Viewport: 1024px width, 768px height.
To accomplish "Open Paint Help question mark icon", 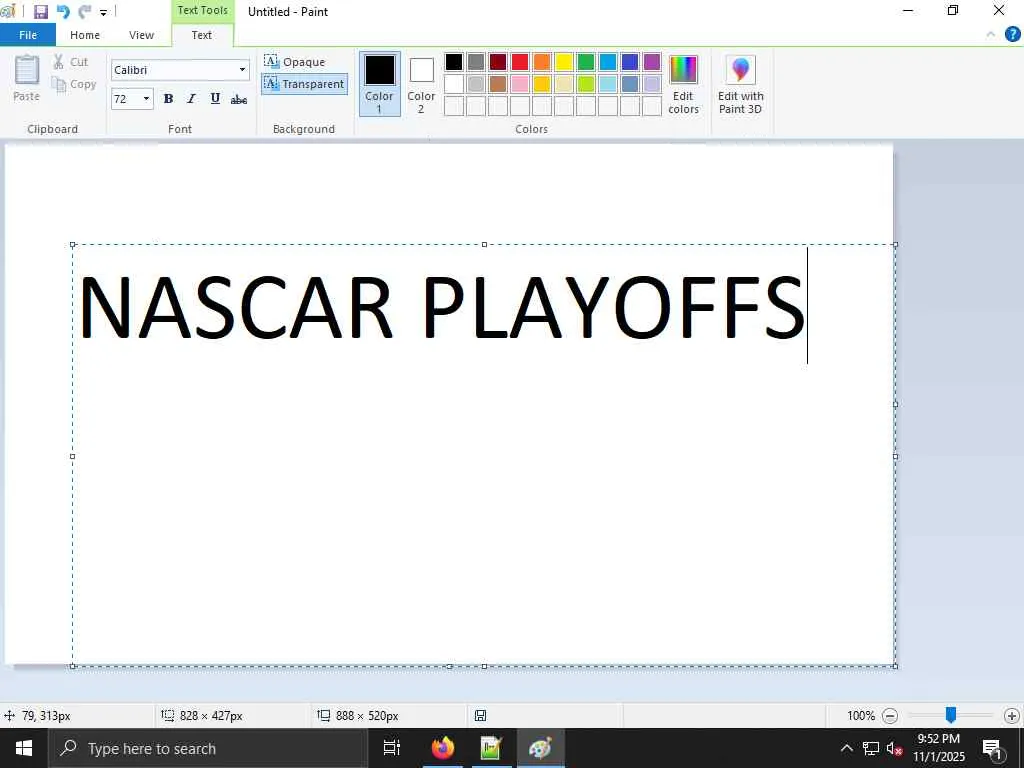I will click(1012, 35).
